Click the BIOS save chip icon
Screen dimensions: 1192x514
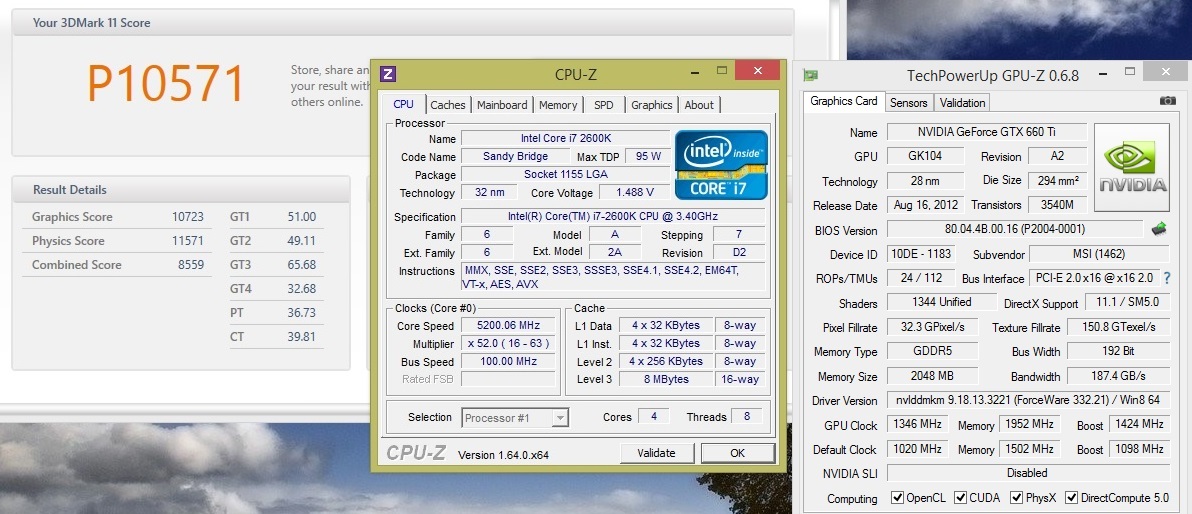[1159, 228]
